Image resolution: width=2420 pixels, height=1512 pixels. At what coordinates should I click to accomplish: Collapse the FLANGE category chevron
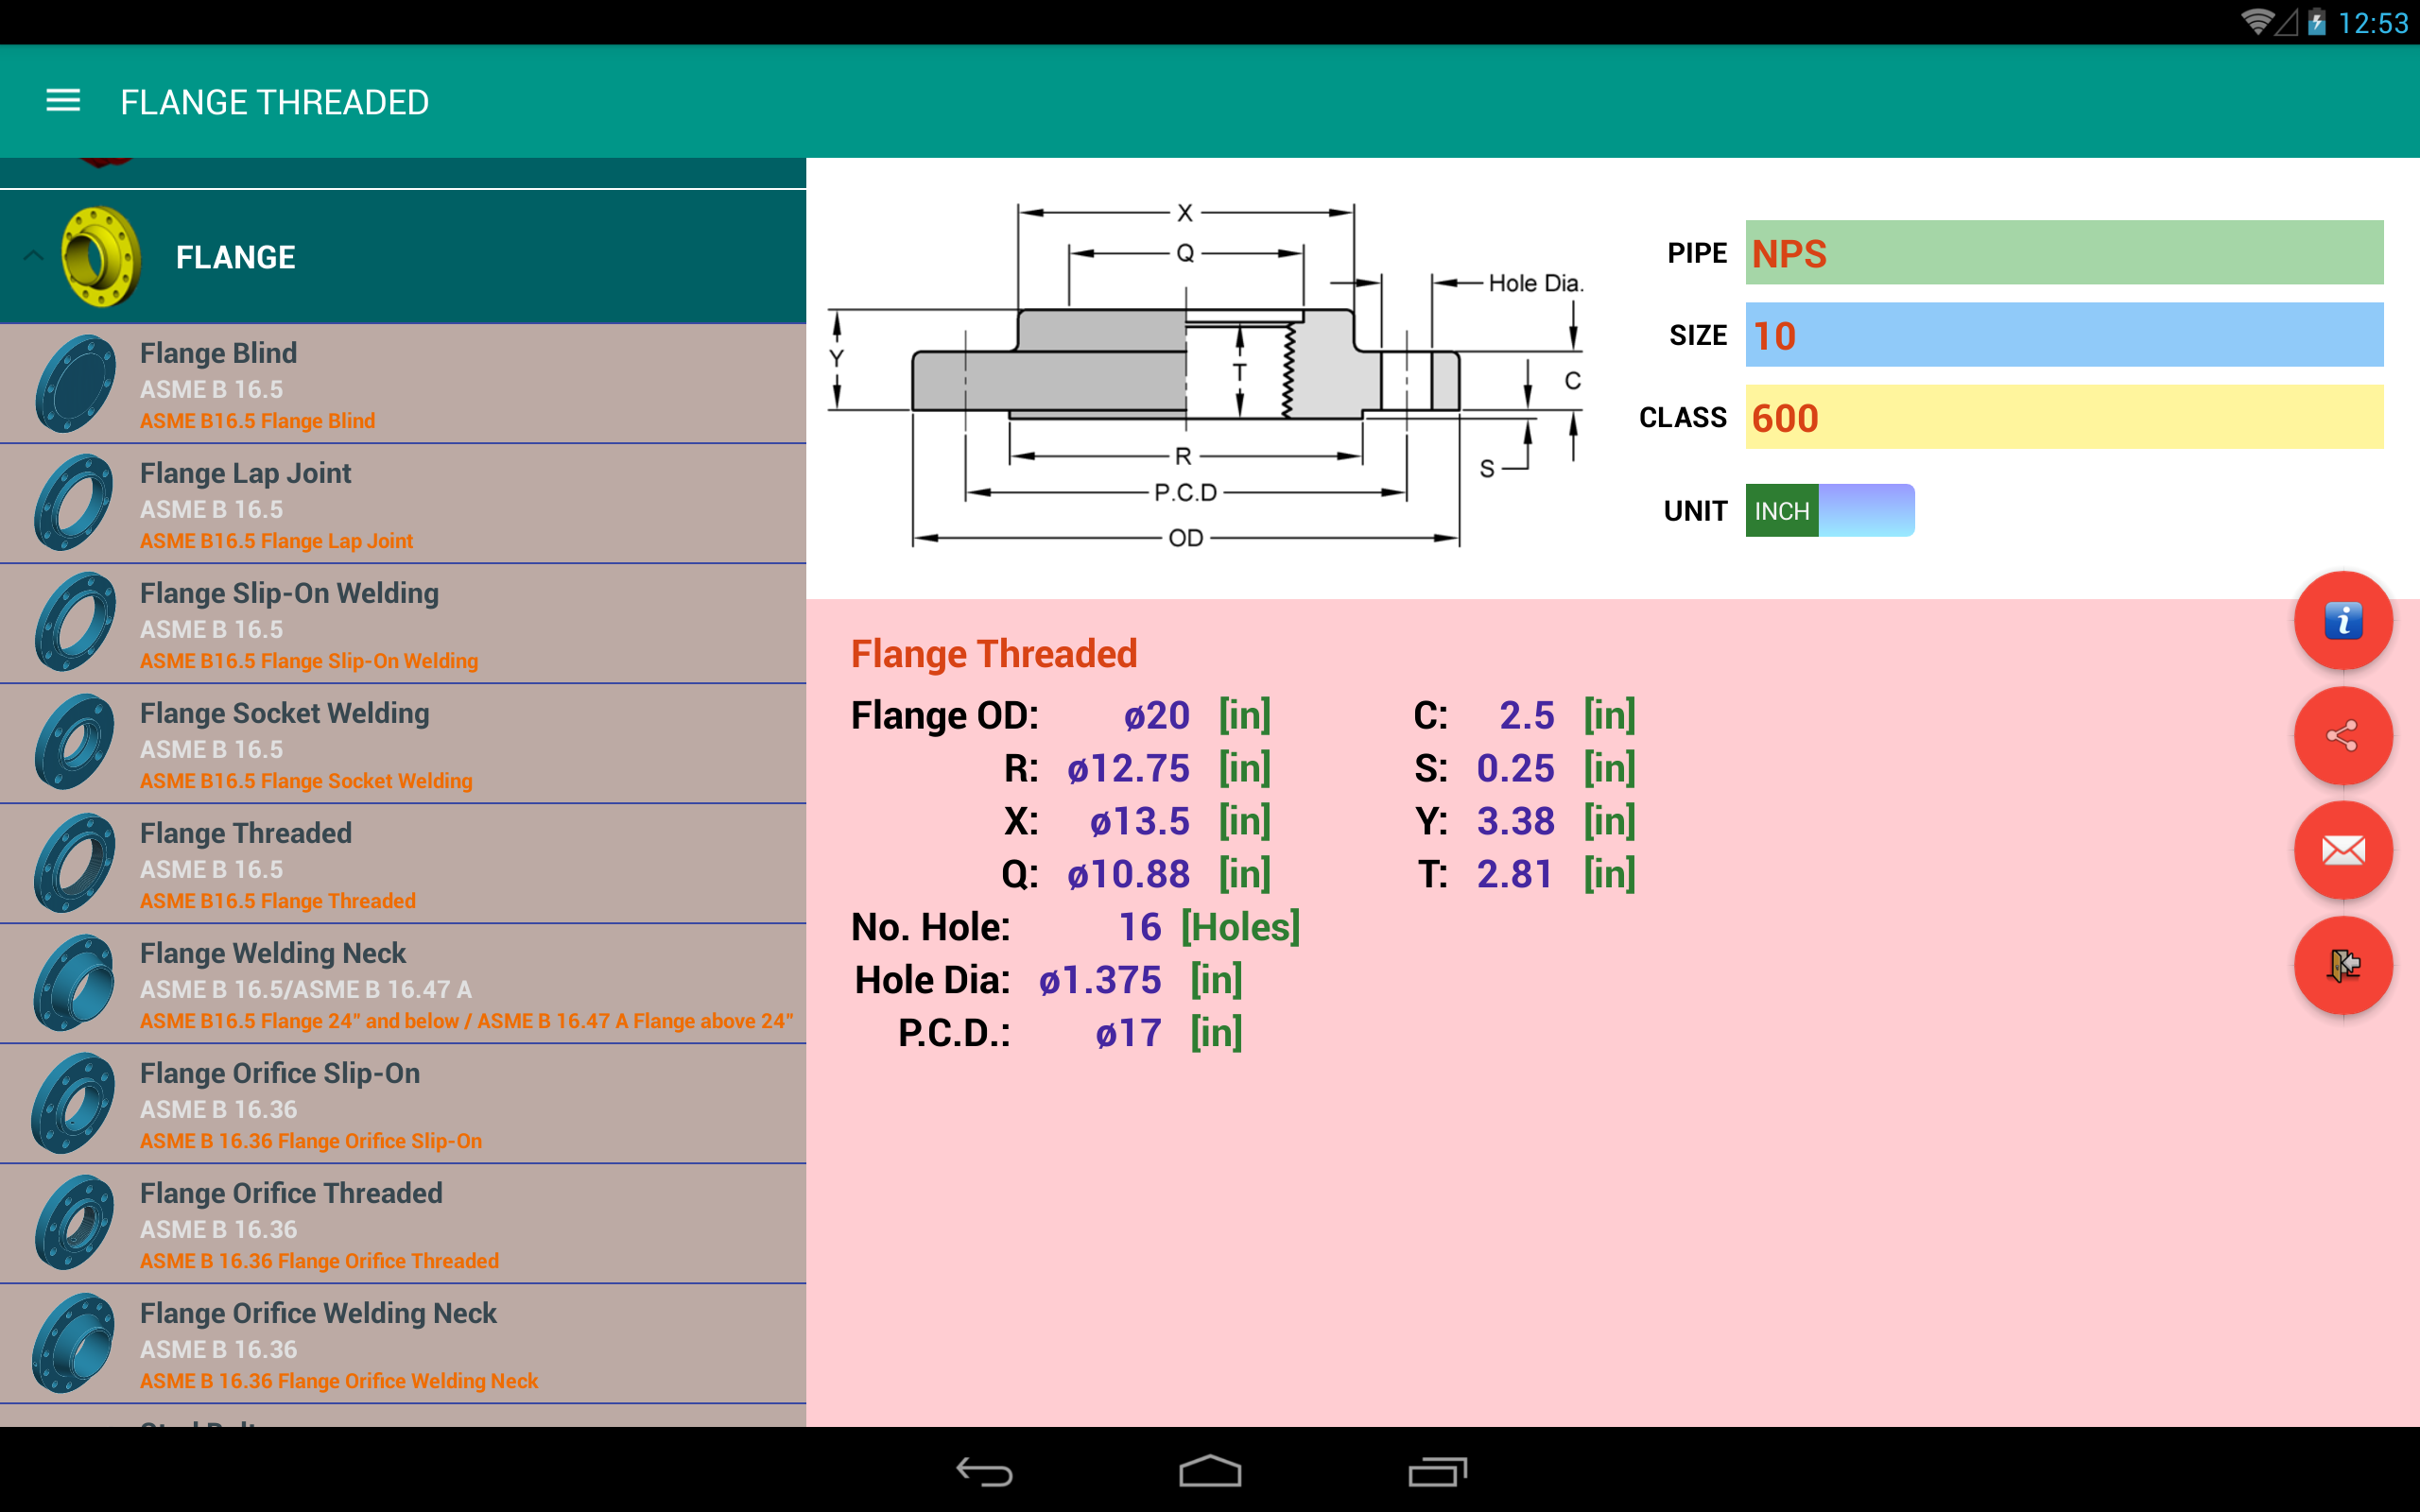[33, 256]
